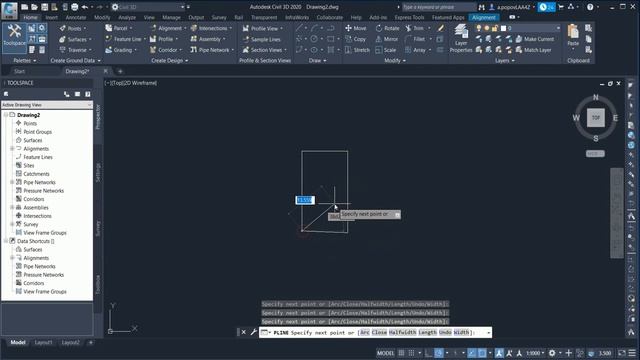
Task: Expand the Pipe Networks node under Drawing2
Action: (x=12, y=182)
